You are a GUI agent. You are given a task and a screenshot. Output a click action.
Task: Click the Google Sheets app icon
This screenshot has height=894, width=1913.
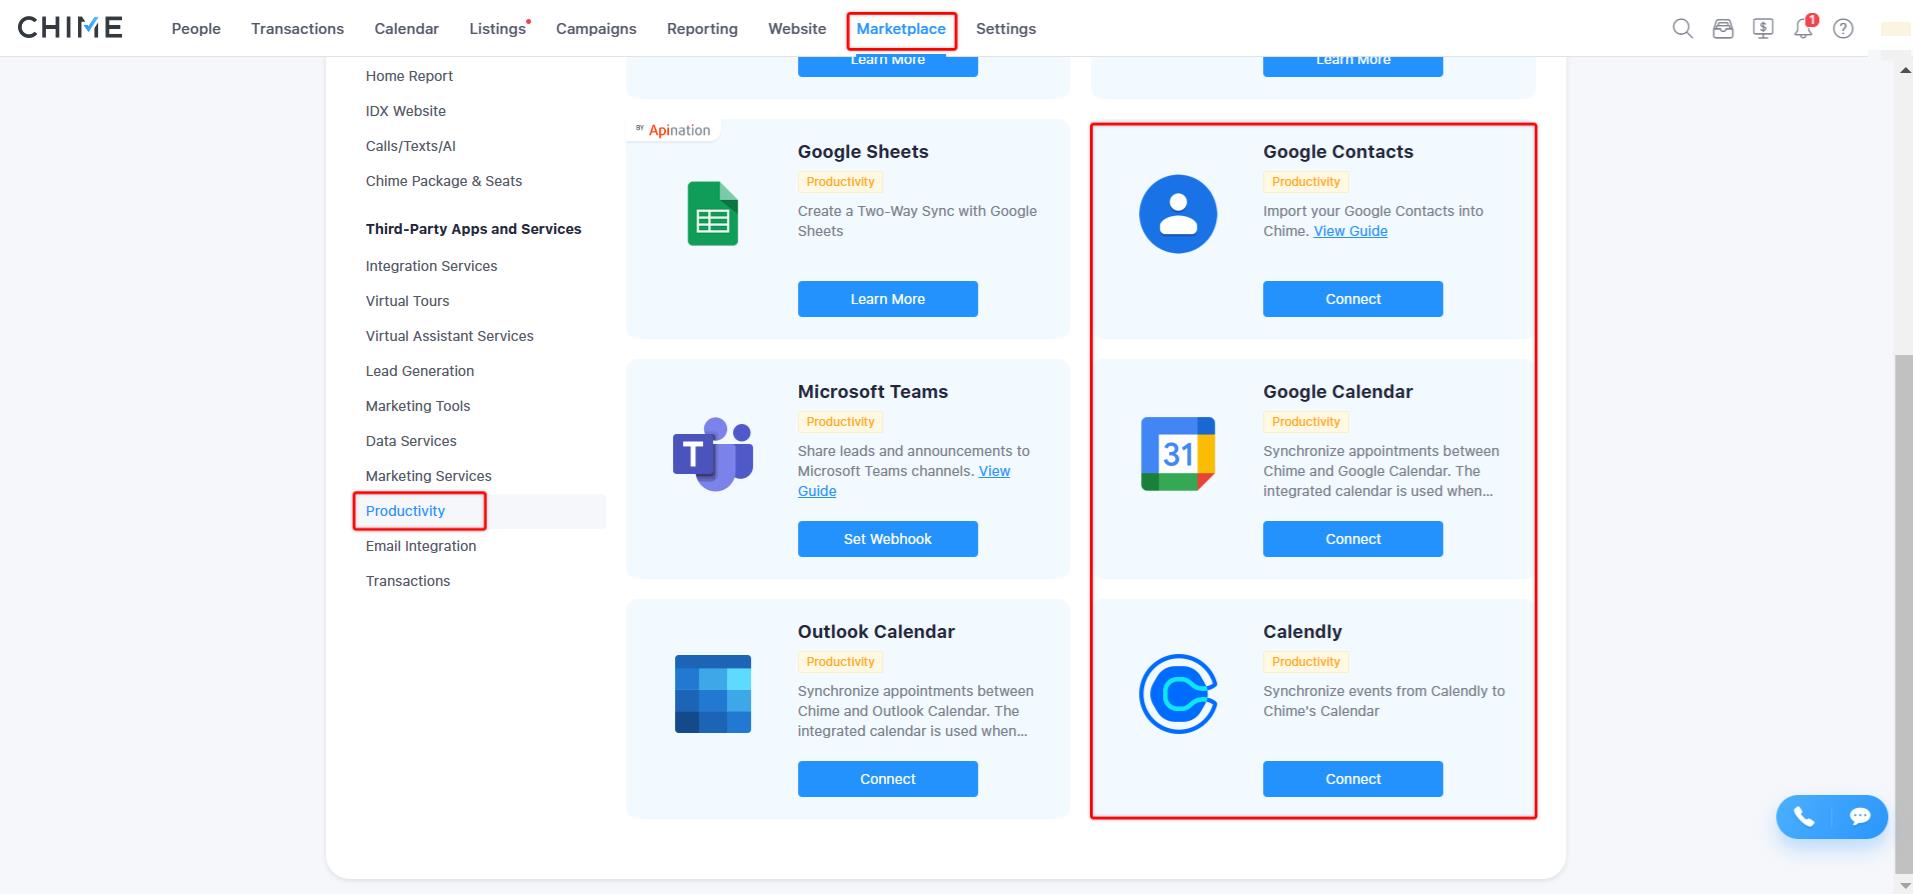(x=713, y=214)
